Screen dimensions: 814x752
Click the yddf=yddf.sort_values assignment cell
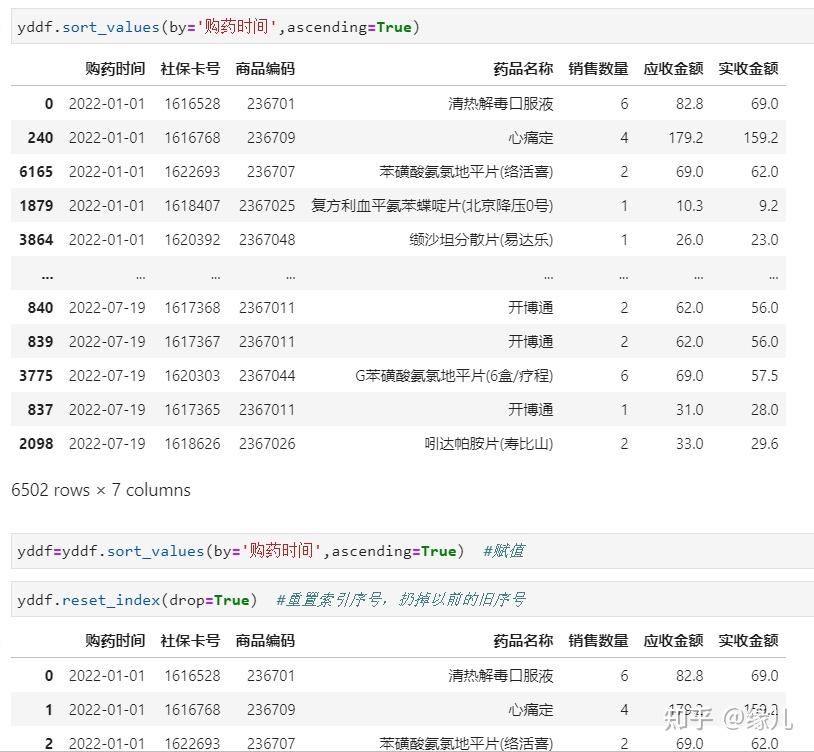(412, 551)
